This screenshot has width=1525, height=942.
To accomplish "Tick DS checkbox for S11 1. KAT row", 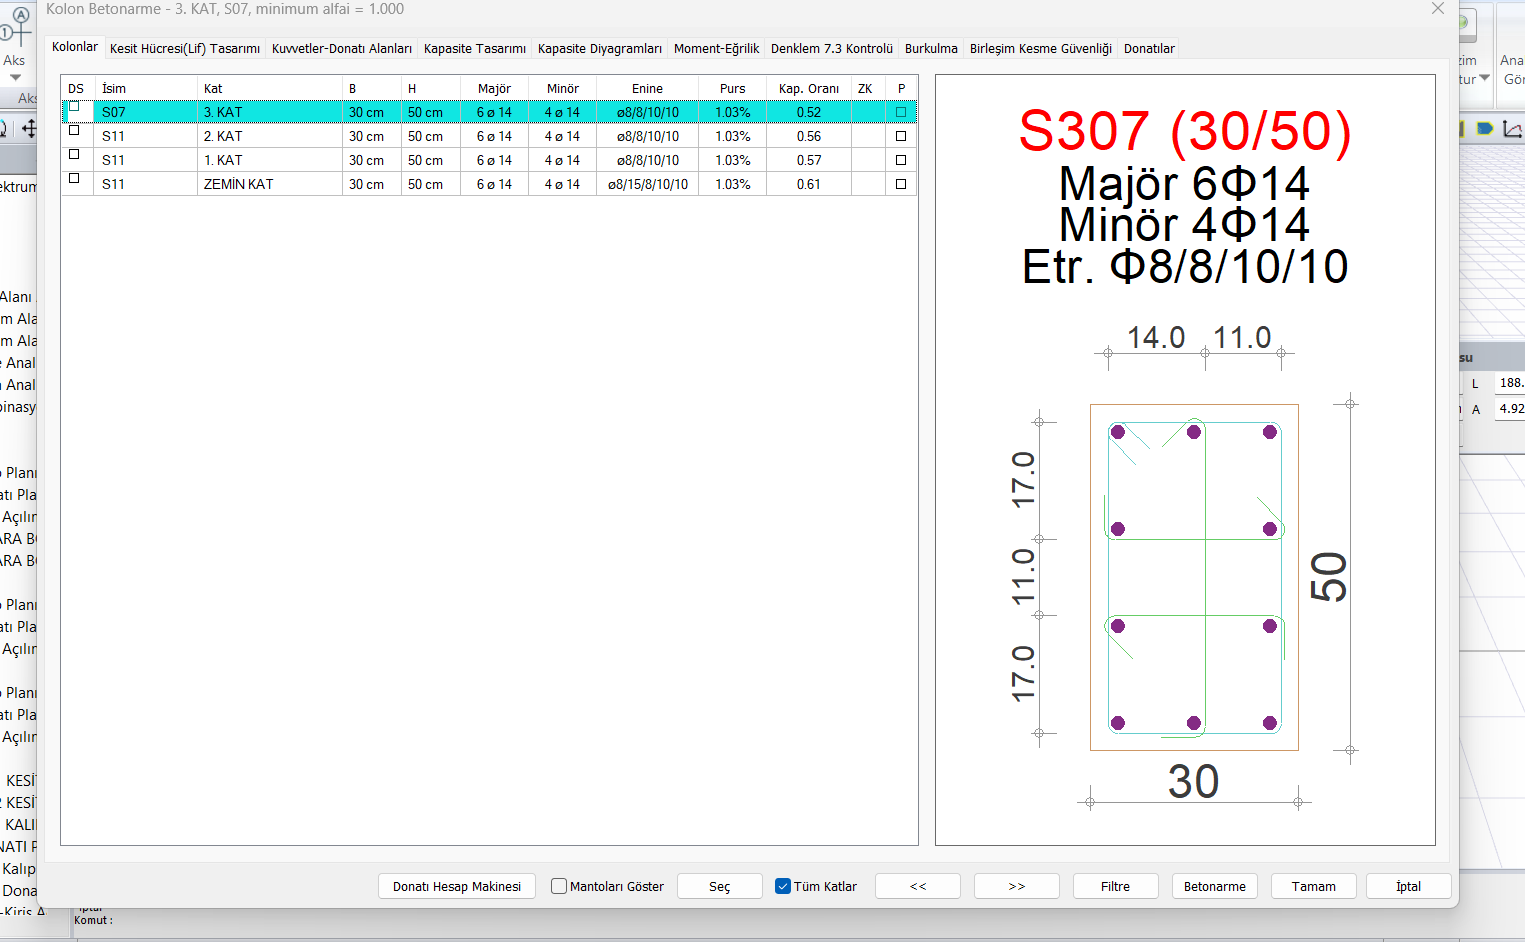I will [x=74, y=155].
